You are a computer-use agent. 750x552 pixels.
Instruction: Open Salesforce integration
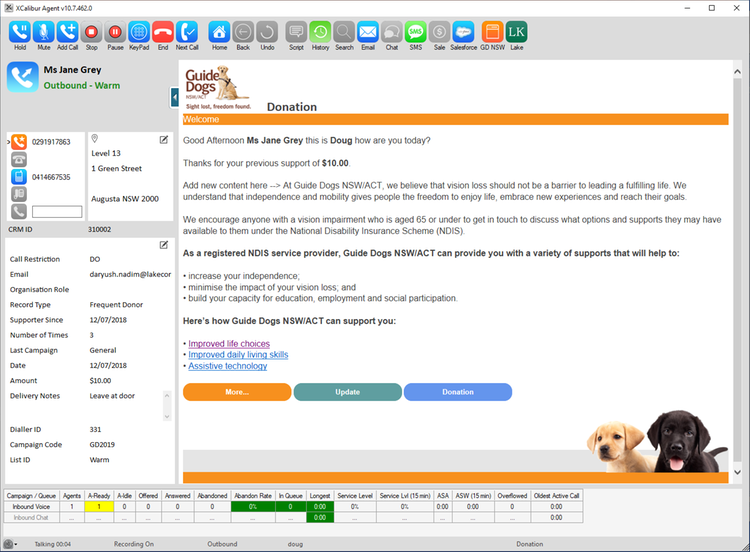[464, 33]
